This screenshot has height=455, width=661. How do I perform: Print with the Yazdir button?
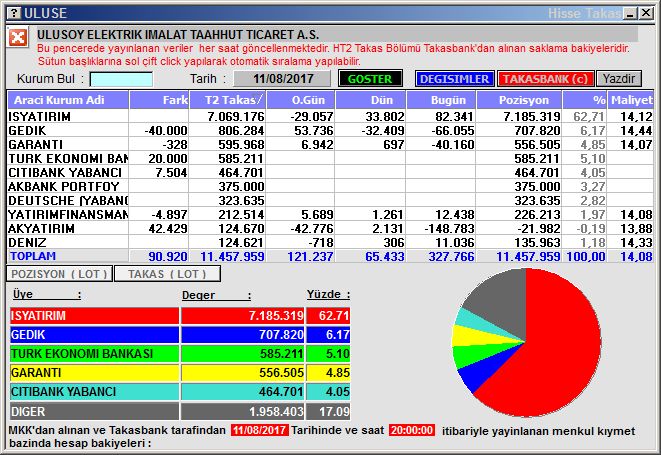619,79
